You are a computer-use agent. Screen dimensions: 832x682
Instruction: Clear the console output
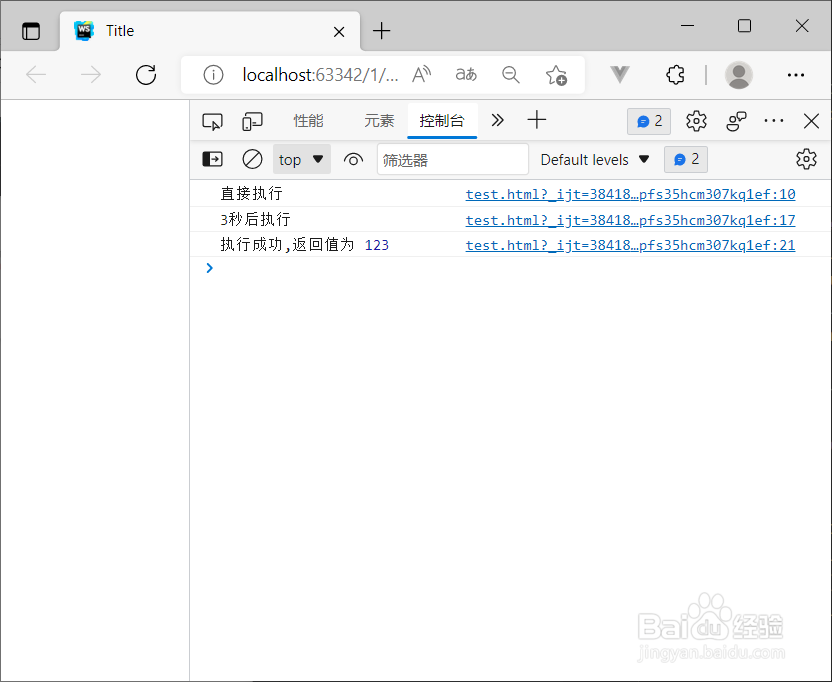252,158
